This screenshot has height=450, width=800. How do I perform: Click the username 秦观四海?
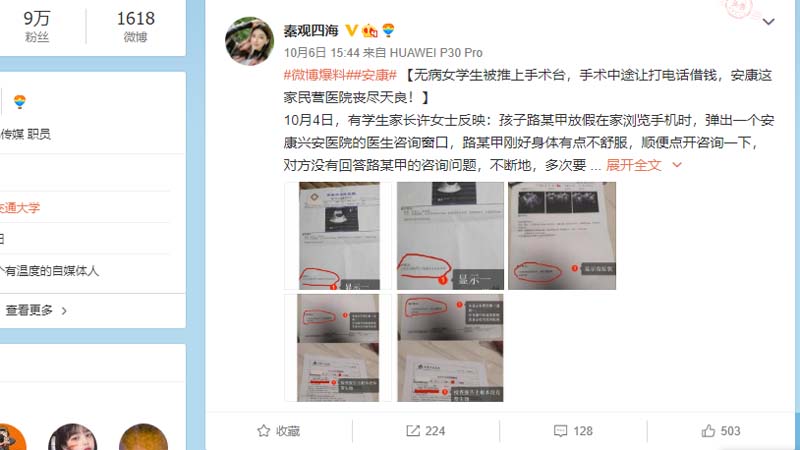311,31
